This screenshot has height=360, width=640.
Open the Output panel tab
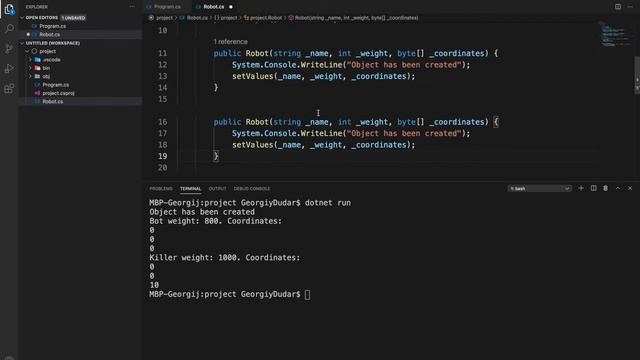coord(218,189)
